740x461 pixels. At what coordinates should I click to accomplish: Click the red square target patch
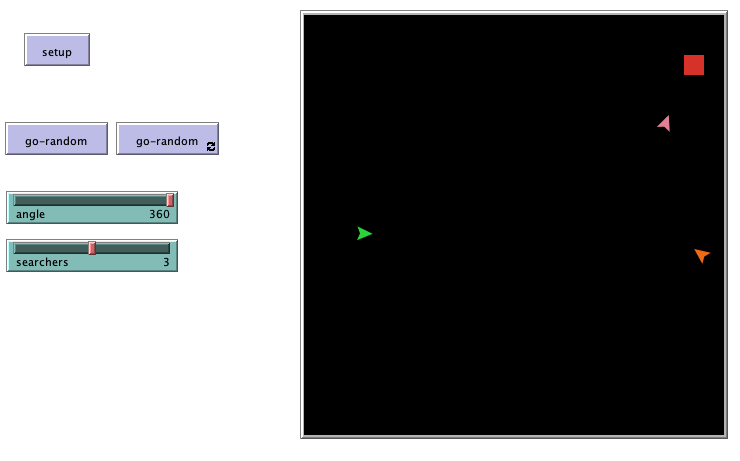click(x=694, y=65)
